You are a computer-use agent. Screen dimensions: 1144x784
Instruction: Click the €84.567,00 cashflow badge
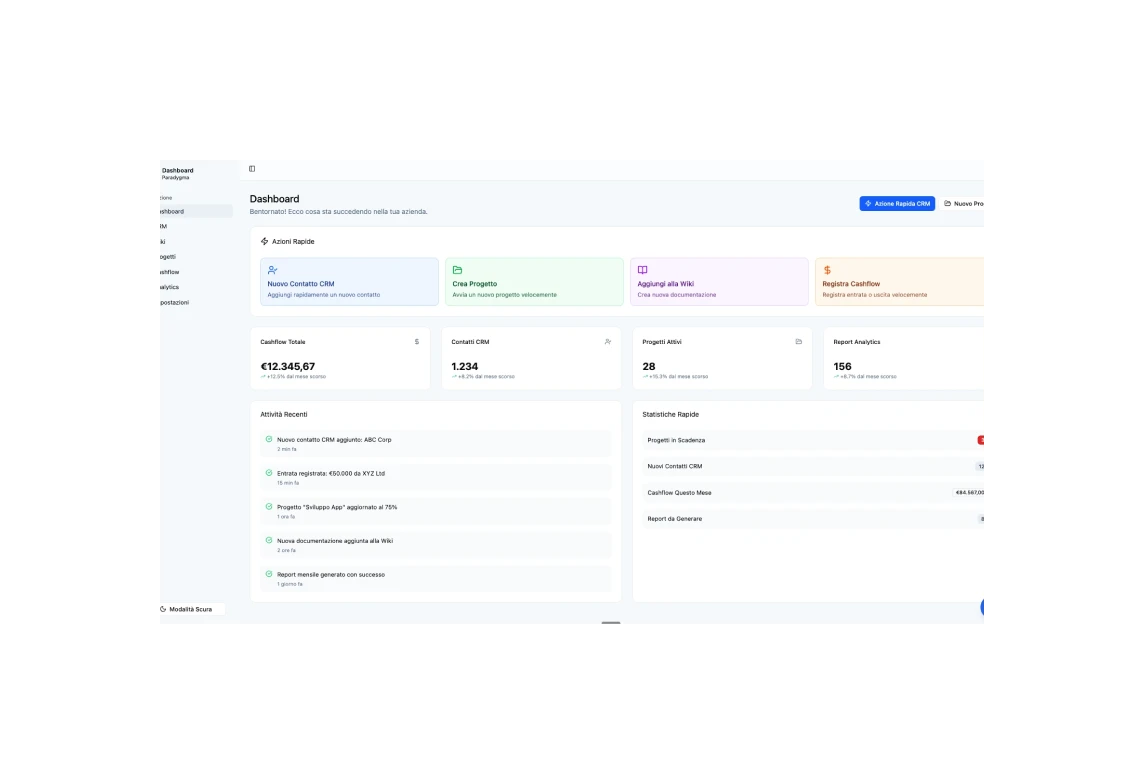[x=969, y=492]
